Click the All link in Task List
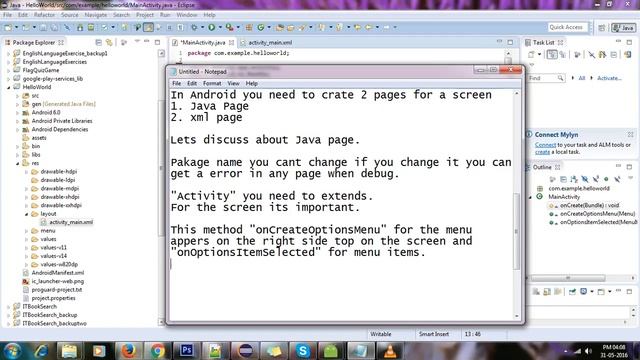The image size is (640, 360). 582,78
